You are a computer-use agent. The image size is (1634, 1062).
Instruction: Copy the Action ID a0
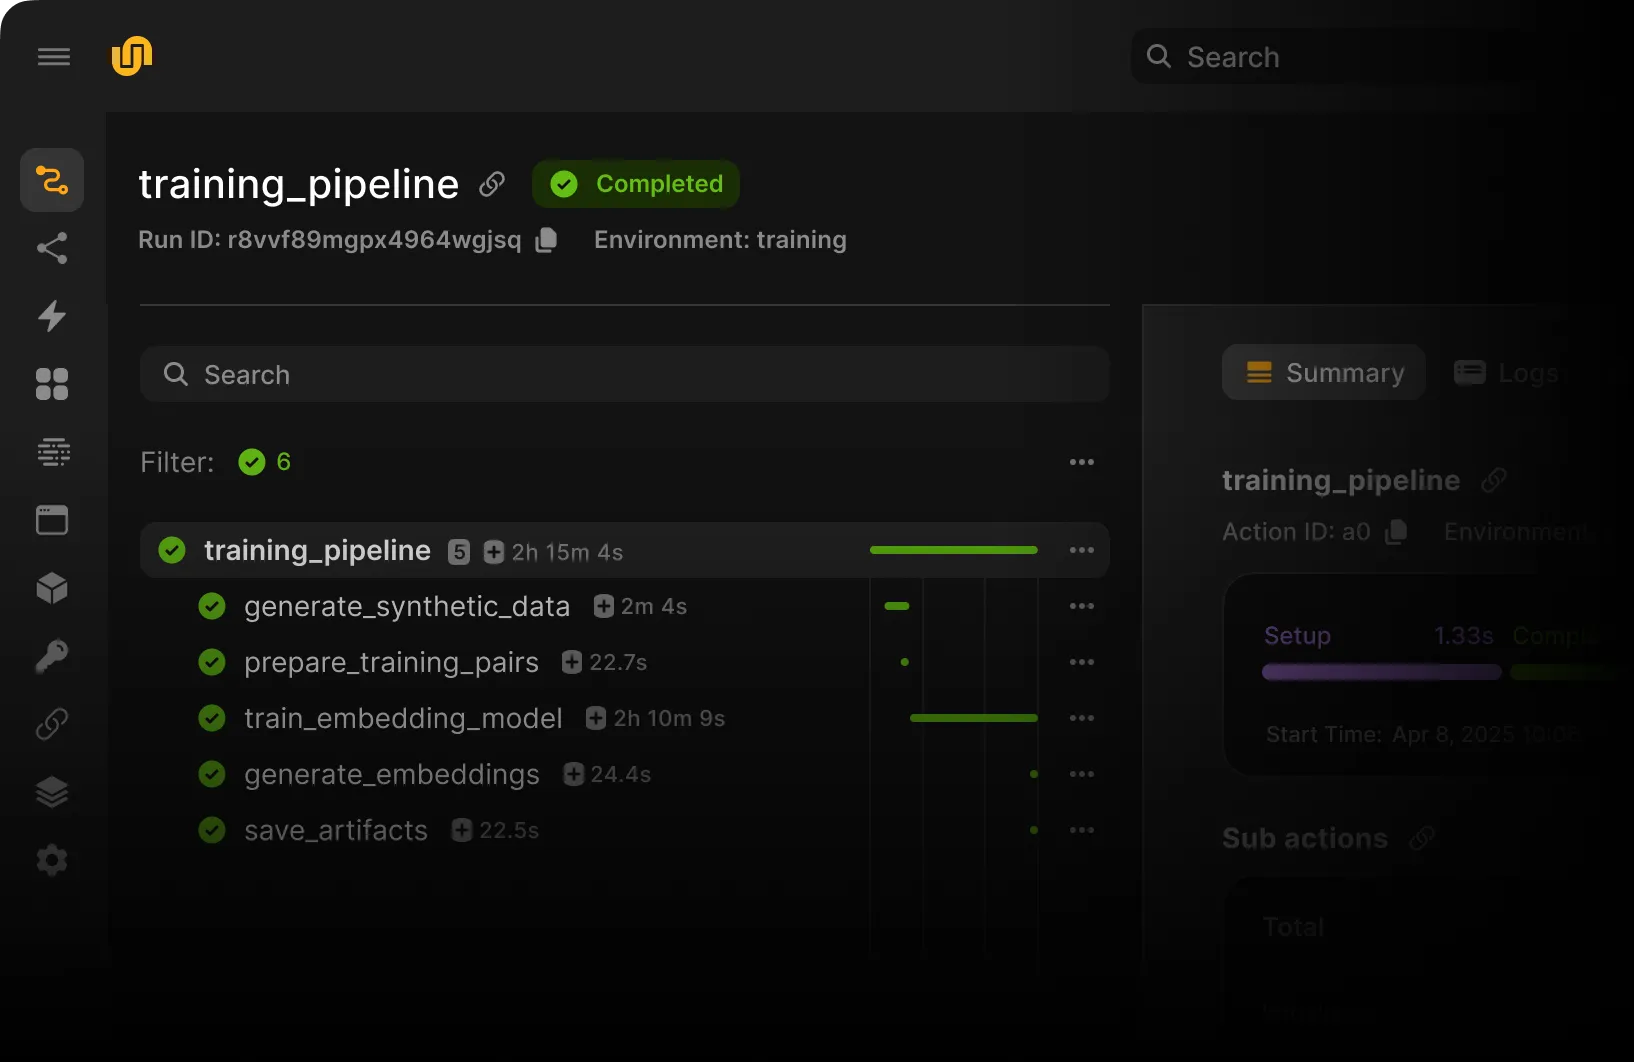[x=1396, y=532]
